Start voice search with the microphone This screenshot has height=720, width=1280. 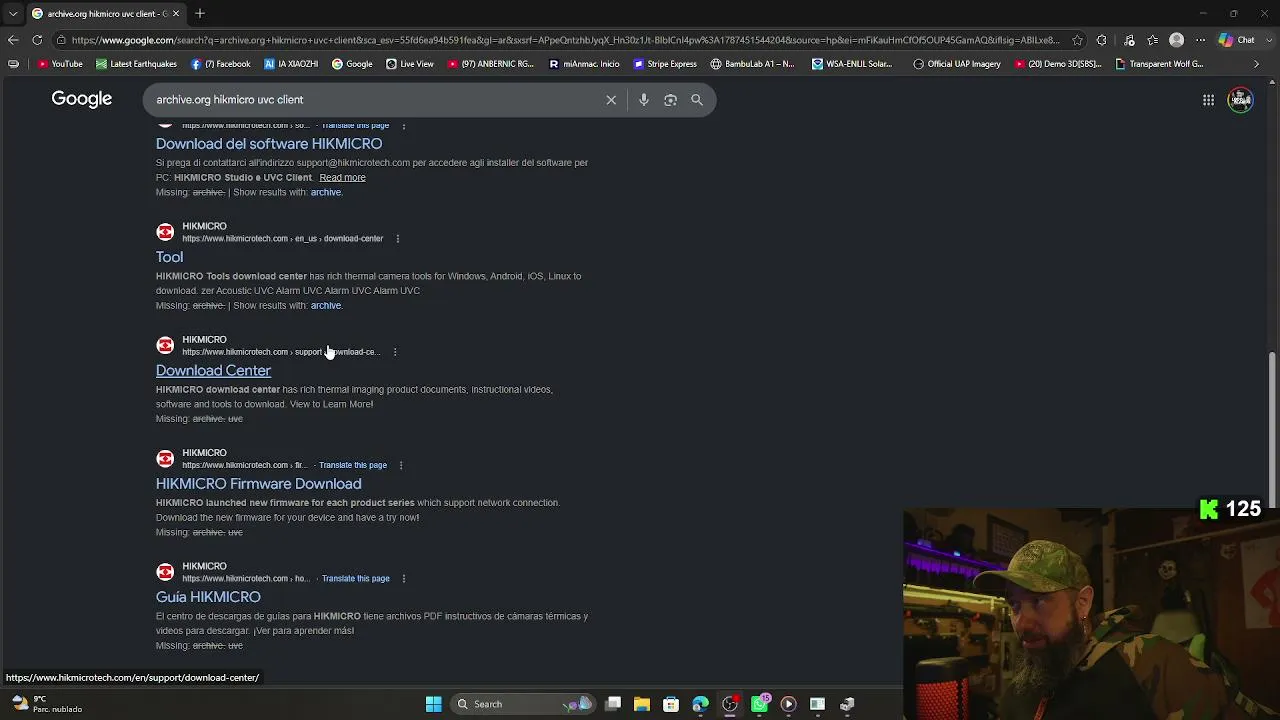pos(644,100)
